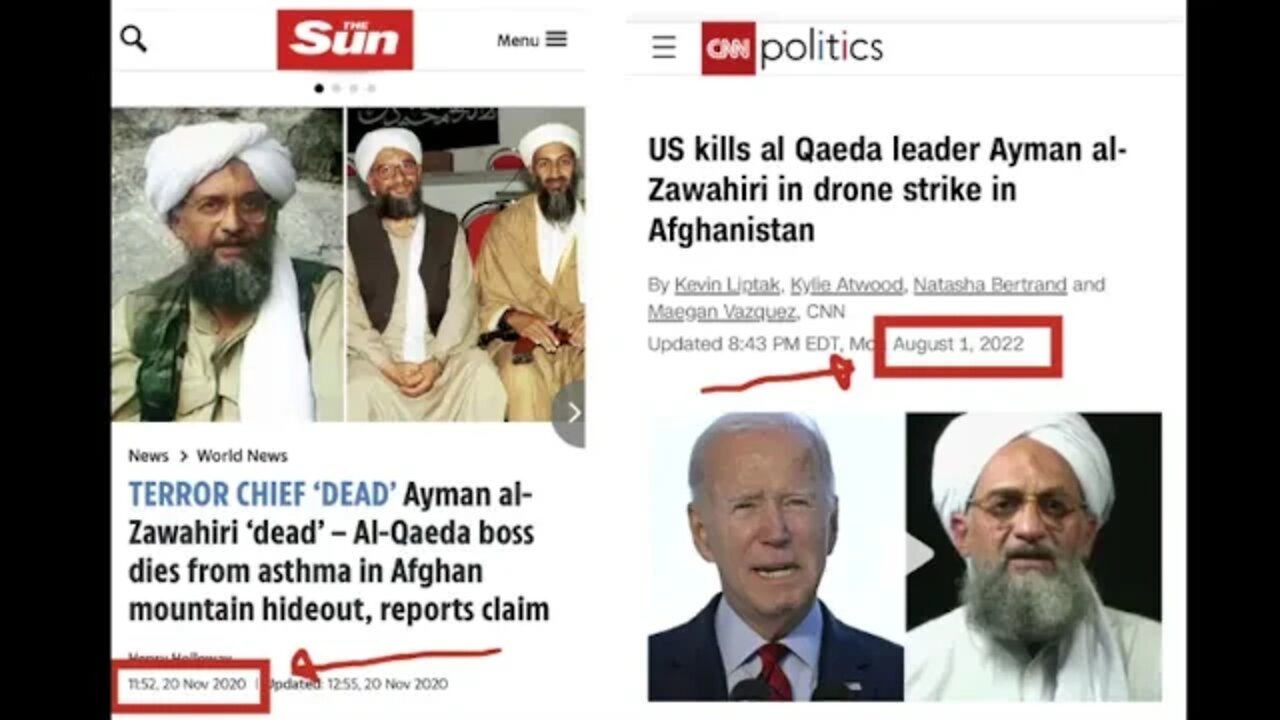This screenshot has width=1280, height=720.
Task: Open the News breadcrumb link
Action: [x=148, y=456]
